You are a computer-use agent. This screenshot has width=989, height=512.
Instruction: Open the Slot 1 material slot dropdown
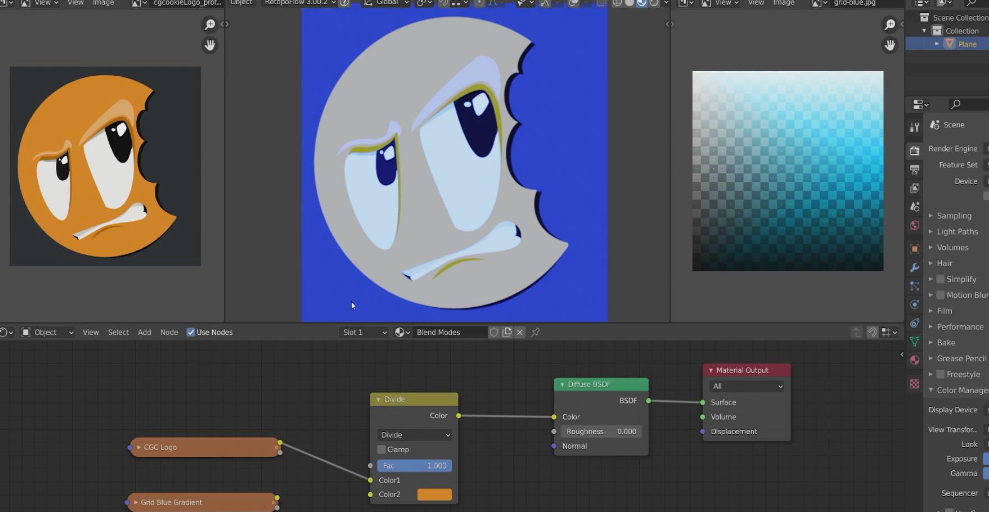pos(364,332)
